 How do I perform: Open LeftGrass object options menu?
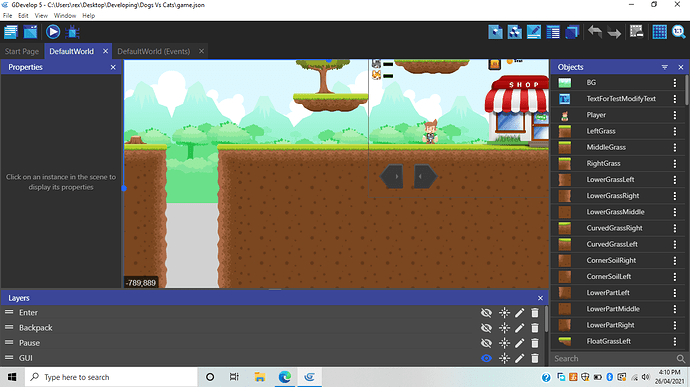click(x=675, y=131)
